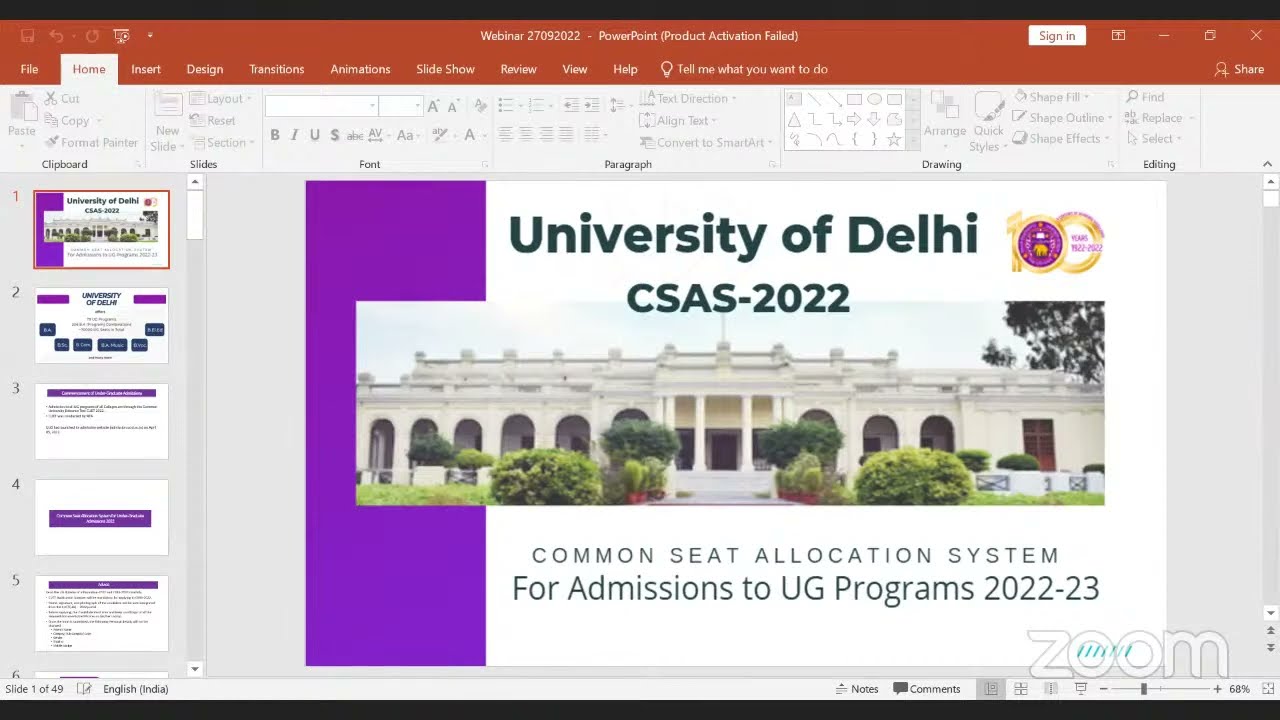Toggle text Shadow formatting
Image resolution: width=1280 pixels, height=720 pixels.
[335, 135]
